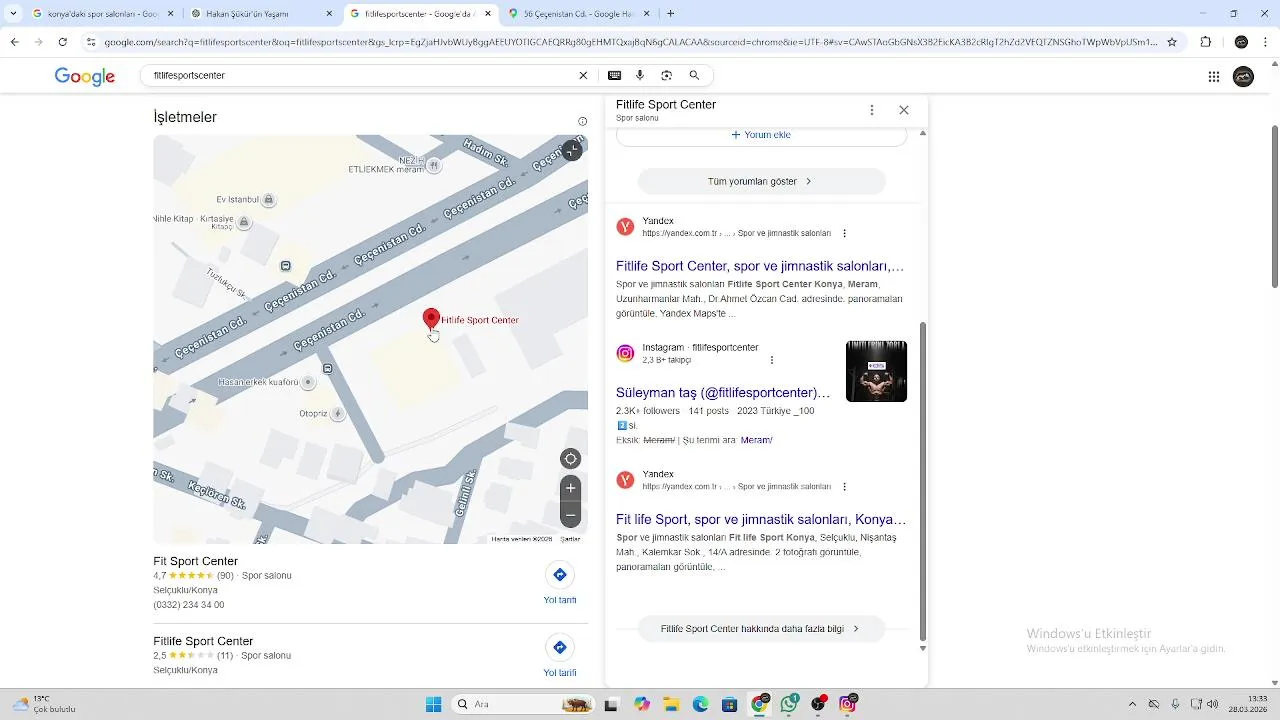Viewport: 1280px width, 720px height.
Task: Open the Chrome extensions icon
Action: click(x=1205, y=42)
